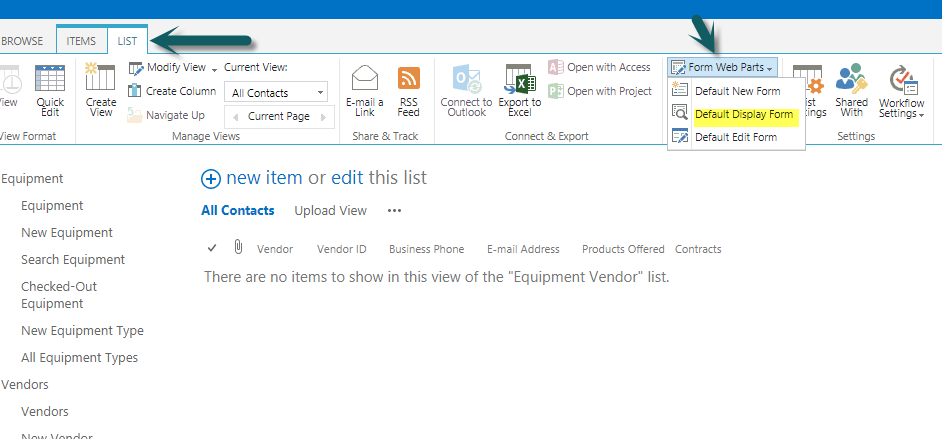Viewport: 942px width, 439px height.
Task: Click the Create Column button
Action: [x=172, y=91]
